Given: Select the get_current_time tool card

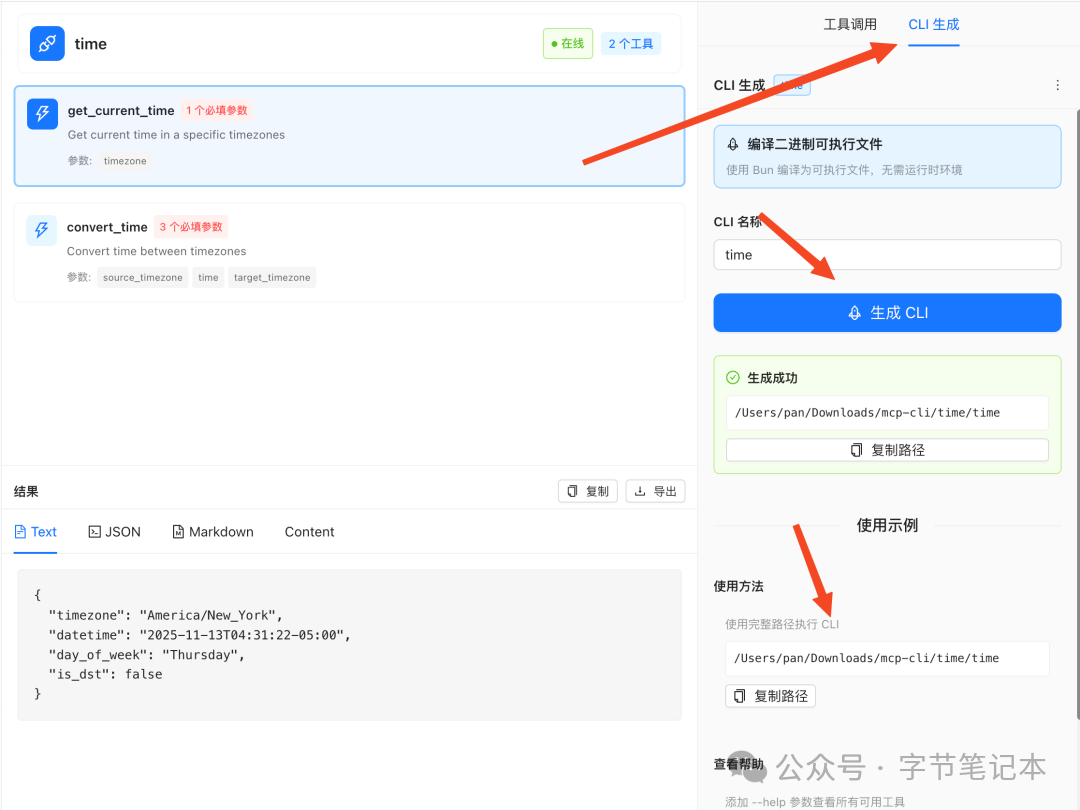Looking at the screenshot, I should pyautogui.click(x=349, y=136).
